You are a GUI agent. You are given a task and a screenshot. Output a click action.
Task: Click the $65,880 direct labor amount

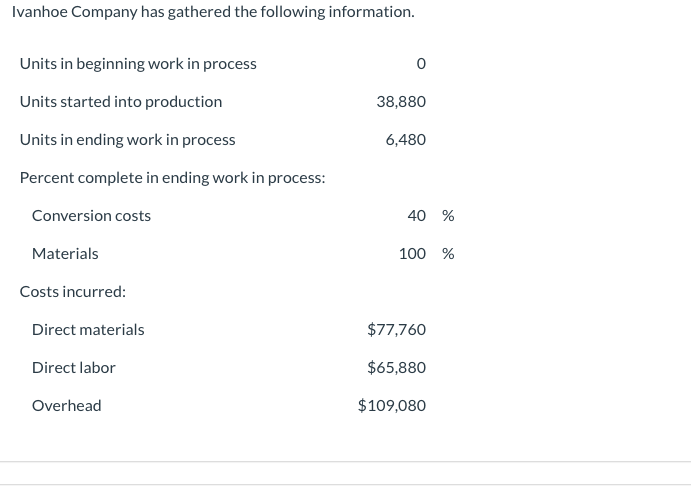[x=397, y=367]
